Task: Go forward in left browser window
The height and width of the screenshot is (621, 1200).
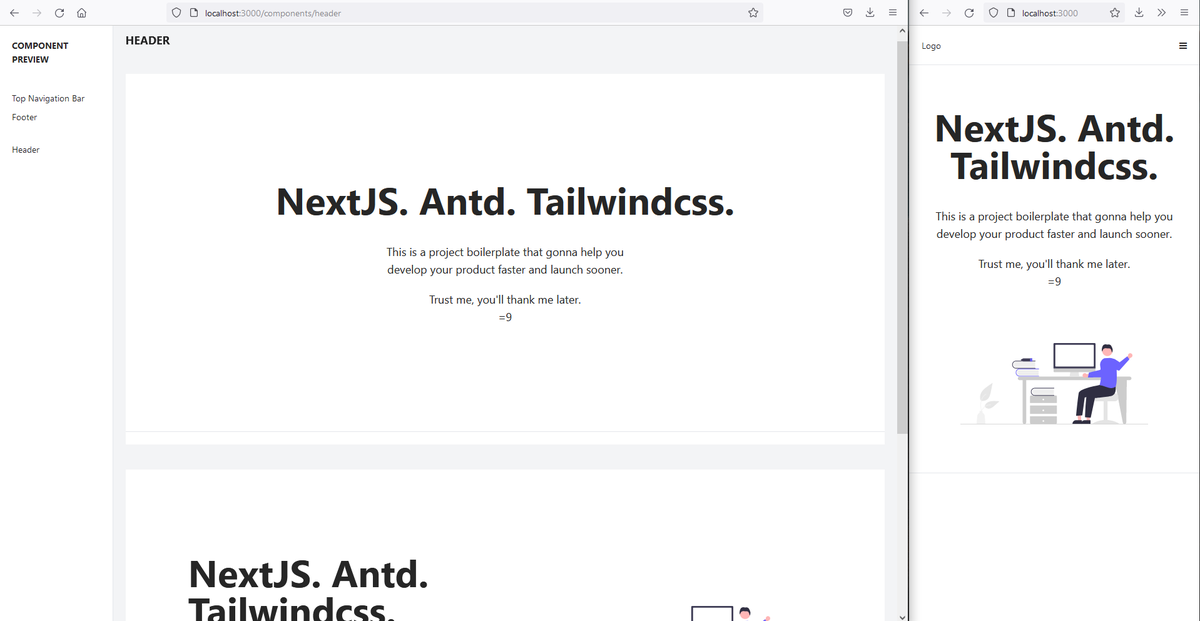Action: [x=37, y=13]
